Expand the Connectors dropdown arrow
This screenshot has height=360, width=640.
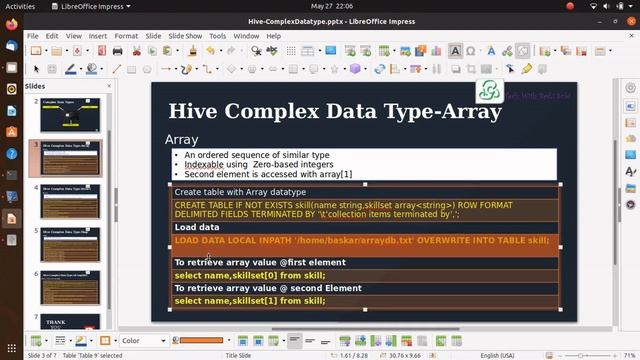click(x=217, y=69)
